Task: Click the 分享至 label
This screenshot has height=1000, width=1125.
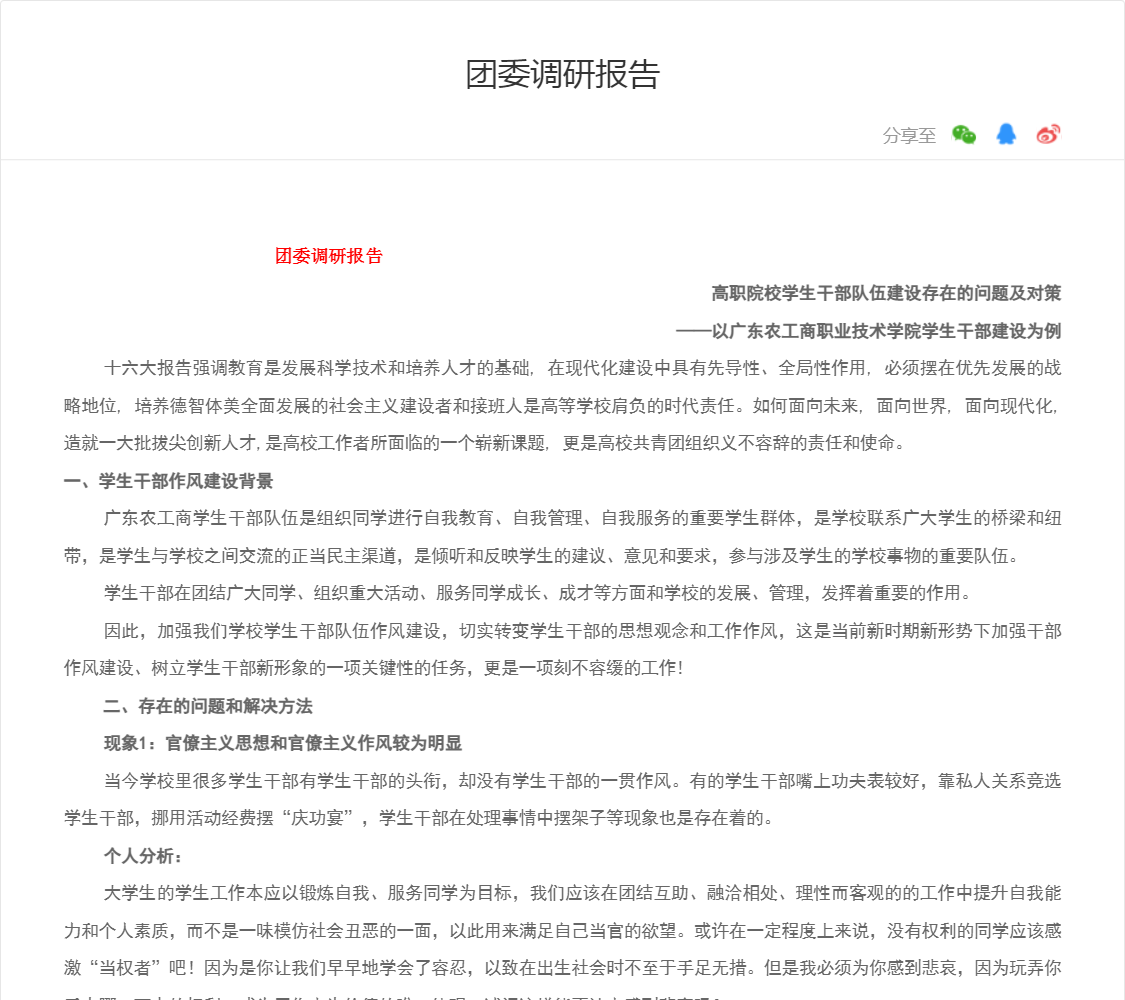Action: pos(909,136)
